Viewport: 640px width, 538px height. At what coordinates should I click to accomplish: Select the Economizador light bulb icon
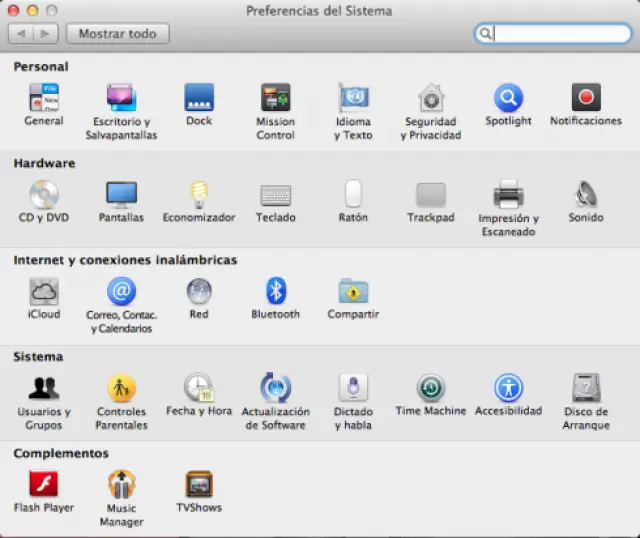coord(199,194)
